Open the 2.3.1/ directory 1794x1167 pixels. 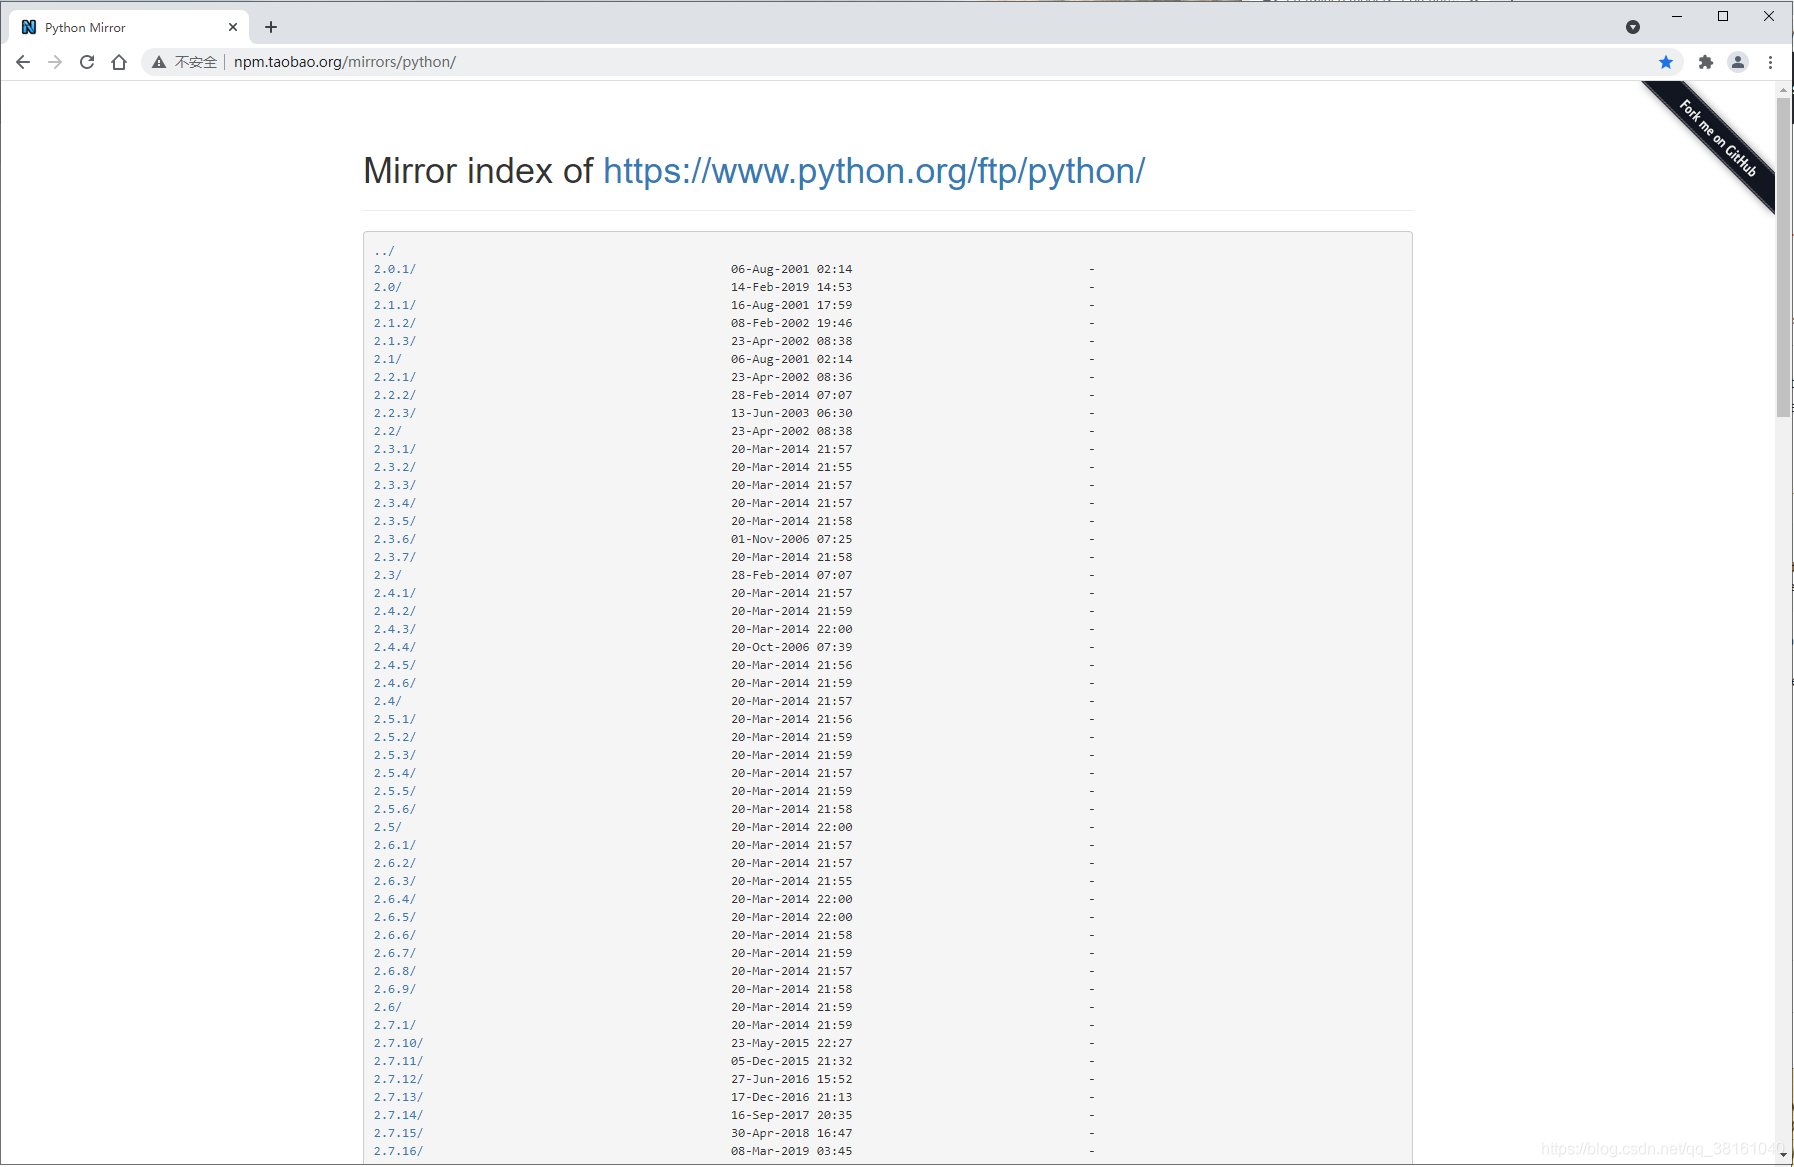(x=395, y=449)
